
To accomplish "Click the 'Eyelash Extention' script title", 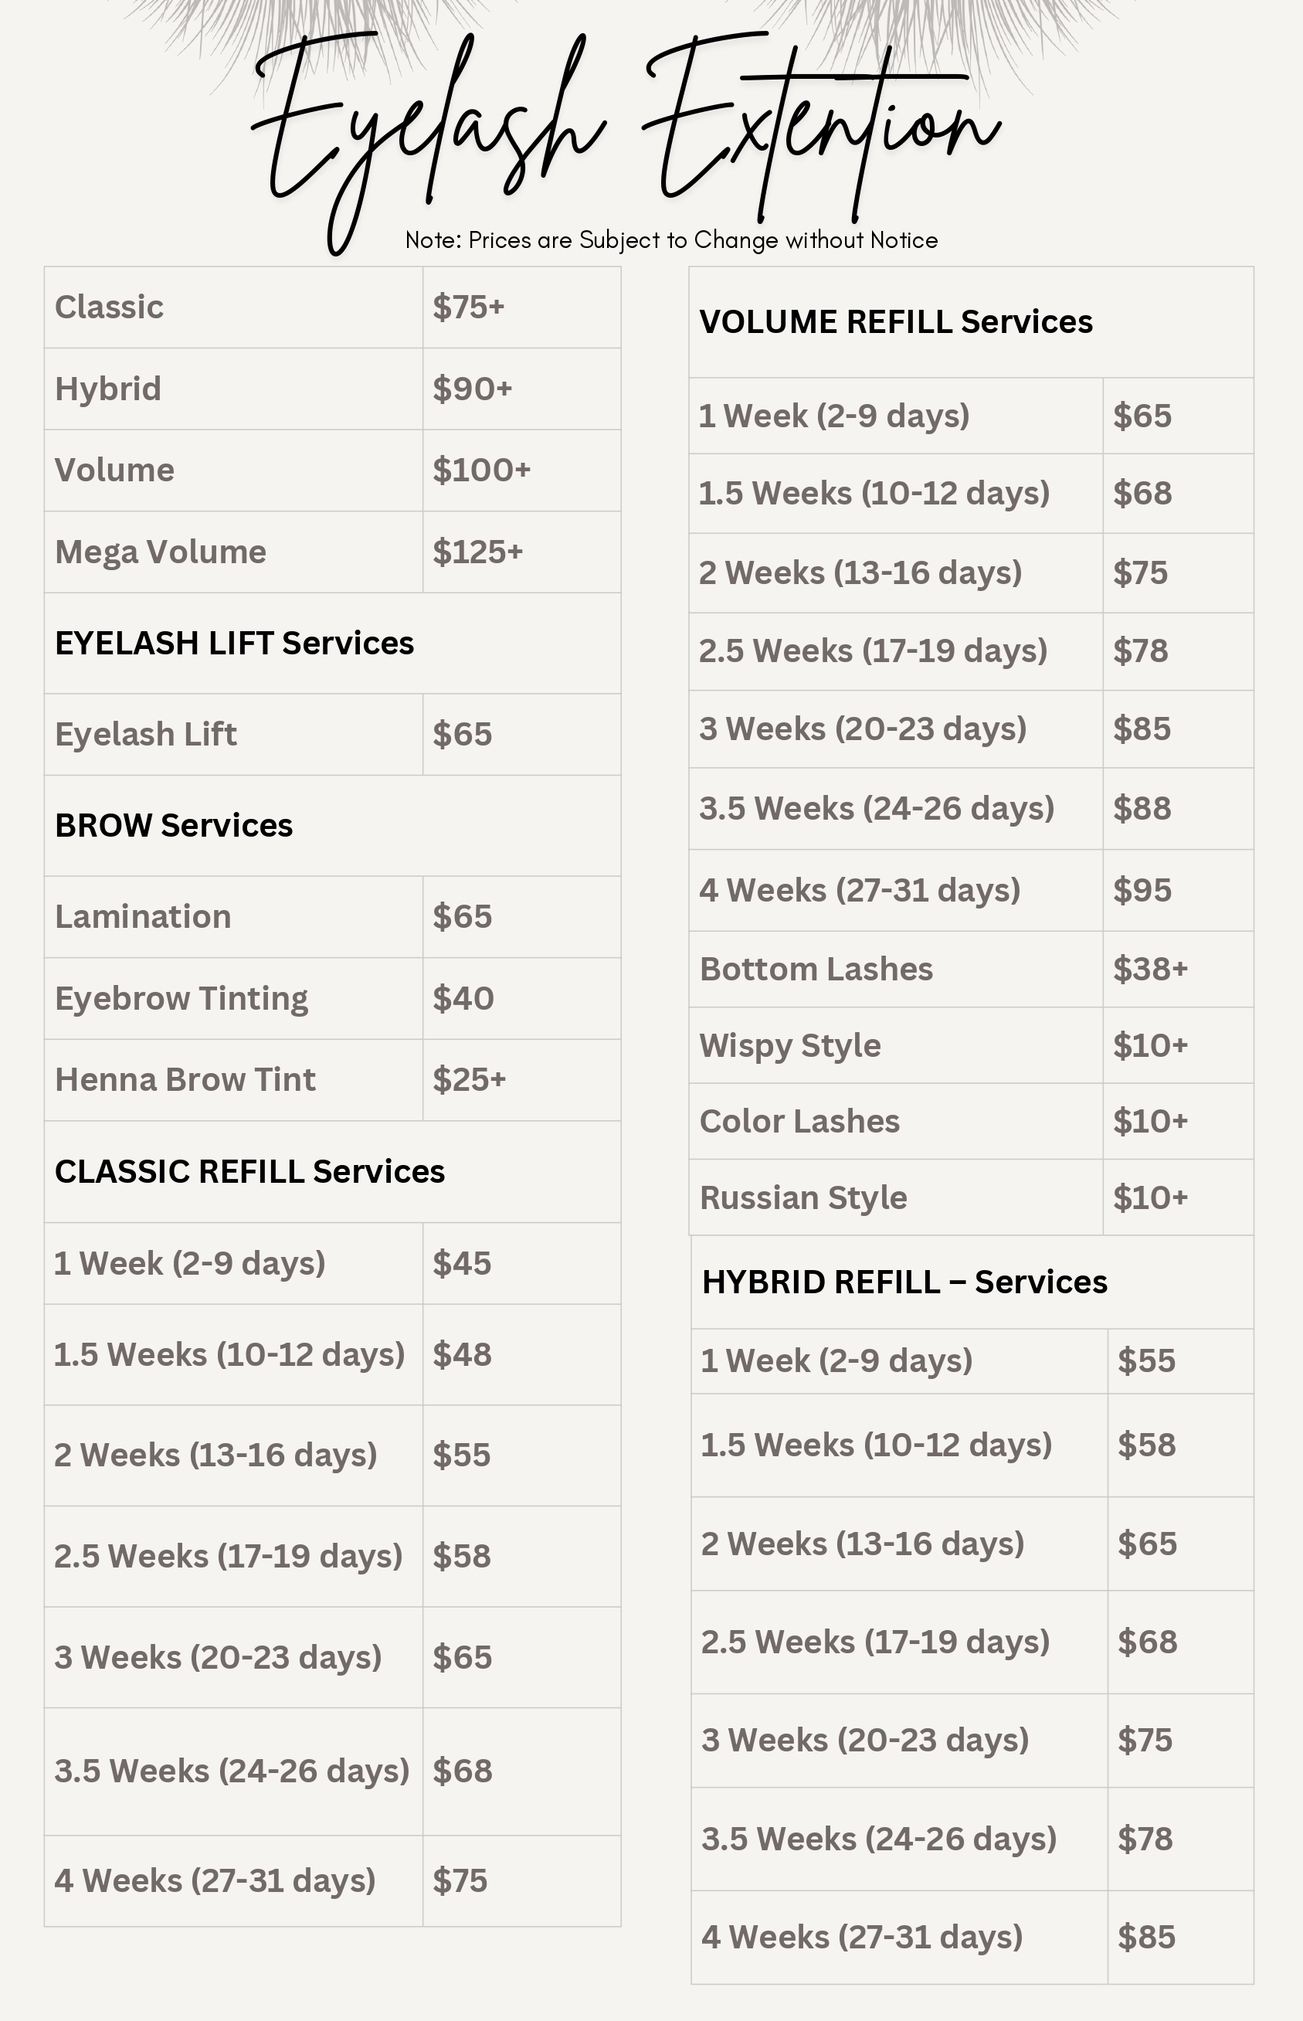I will (625, 130).
